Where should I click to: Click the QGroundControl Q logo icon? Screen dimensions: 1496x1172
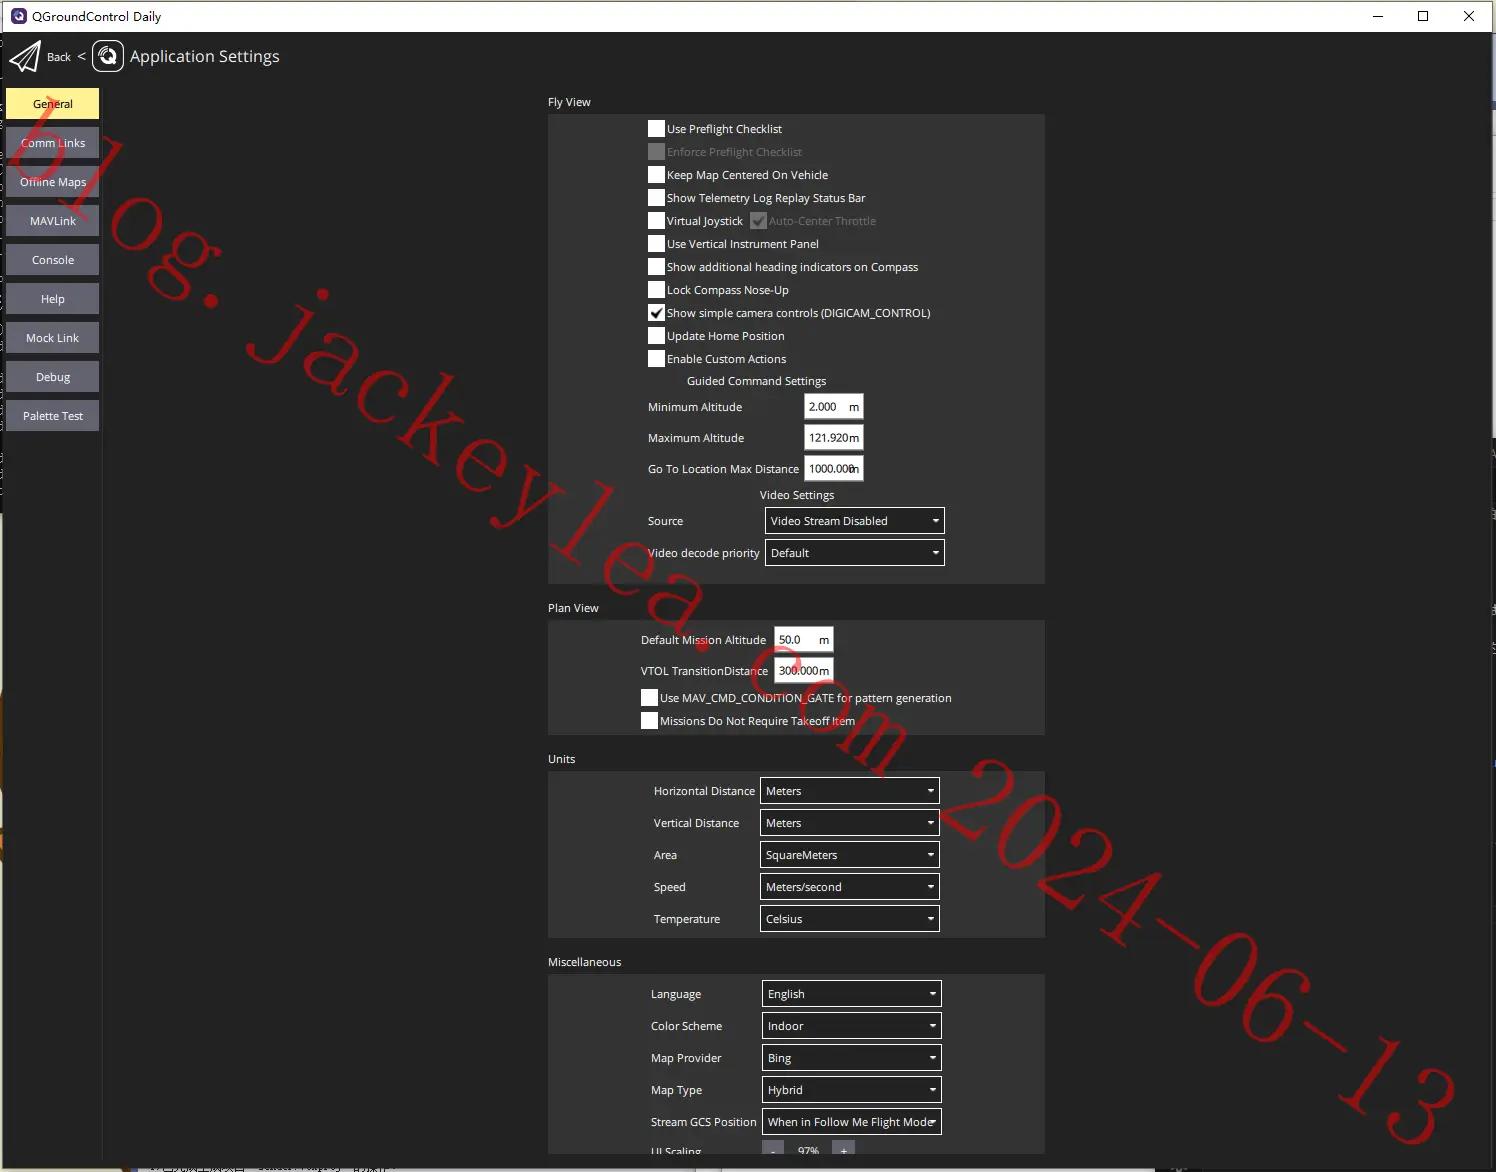[108, 56]
